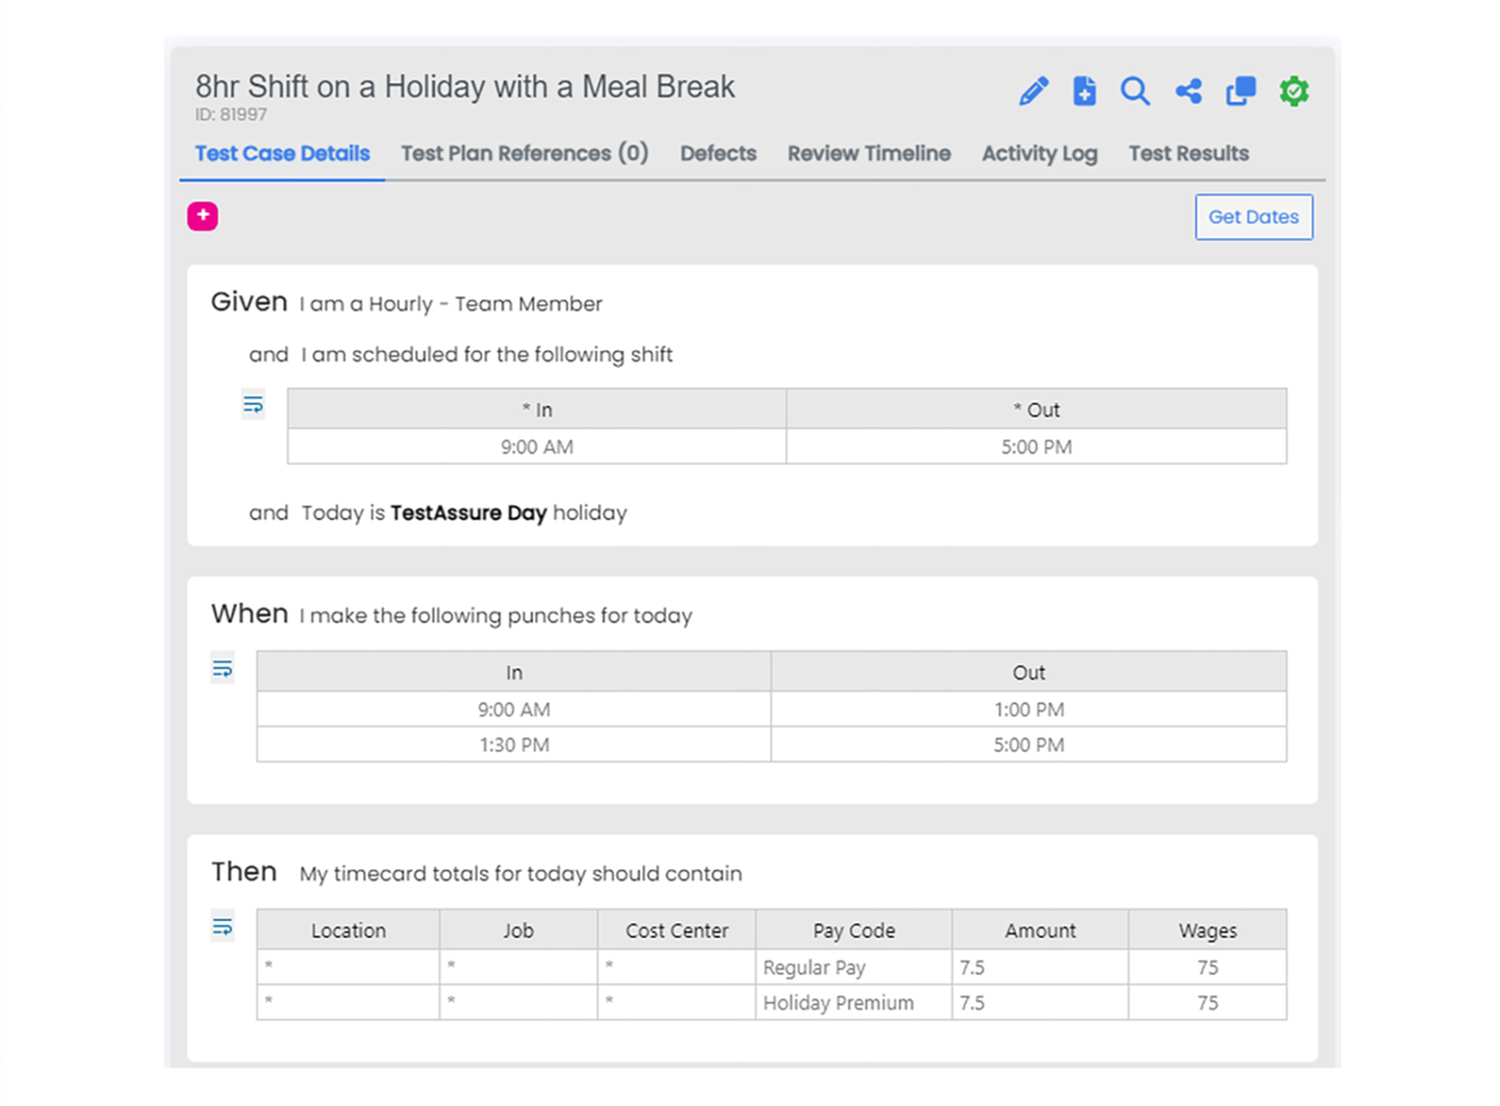
Task: Click the share icon
Action: click(x=1188, y=91)
